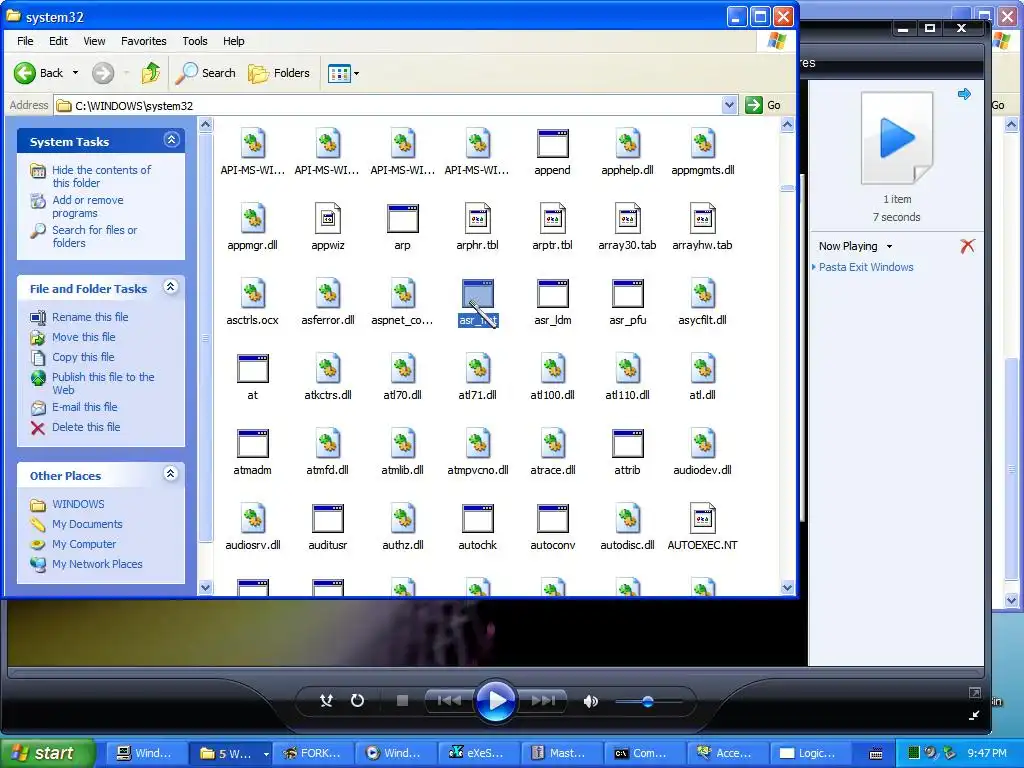The height and width of the screenshot is (768, 1024).
Task: Click the clock showing 9:47 PM
Action: 987,754
